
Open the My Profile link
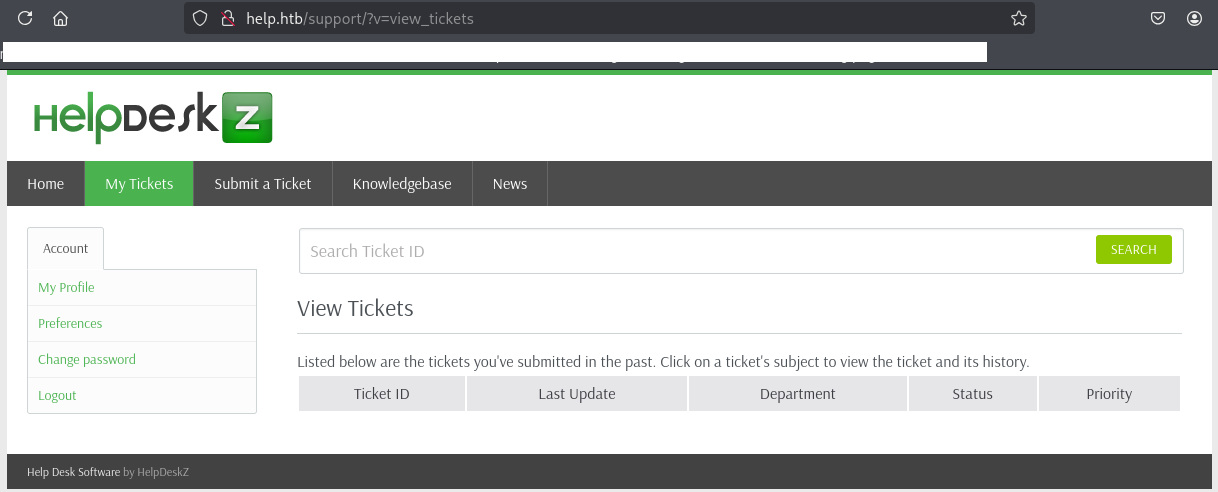[x=66, y=288]
